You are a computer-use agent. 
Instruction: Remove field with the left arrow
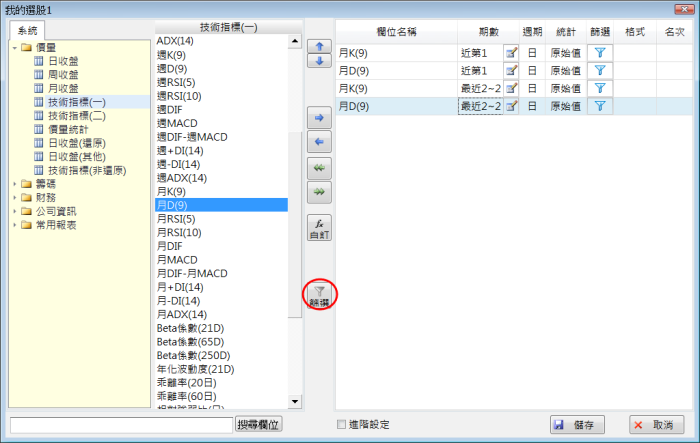[x=319, y=142]
